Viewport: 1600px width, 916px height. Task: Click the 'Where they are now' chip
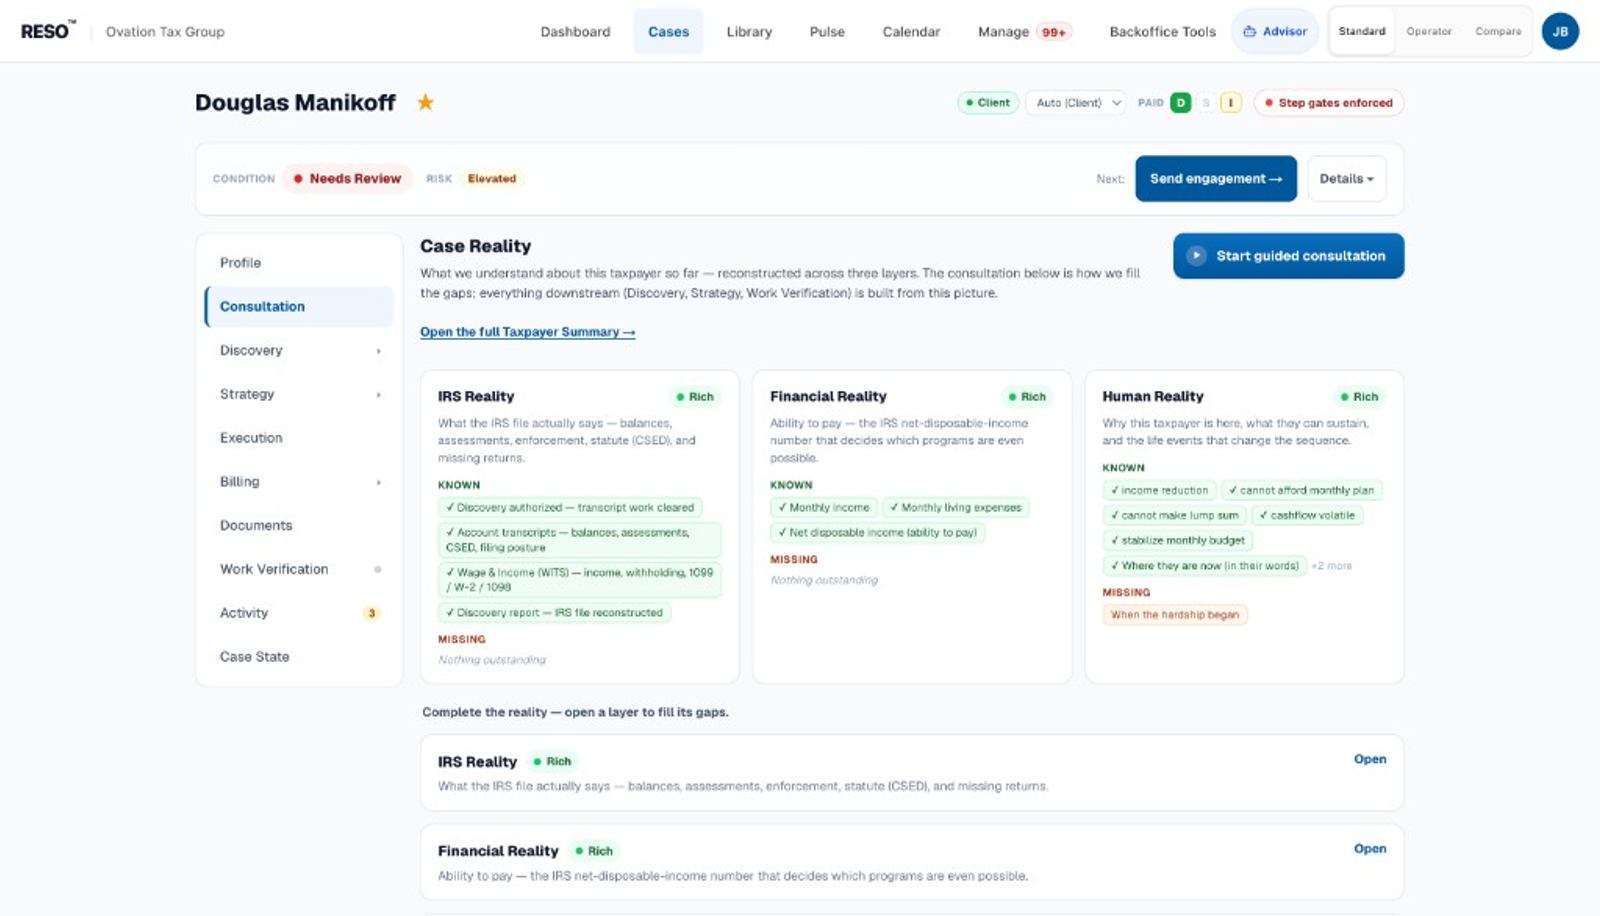click(1204, 565)
